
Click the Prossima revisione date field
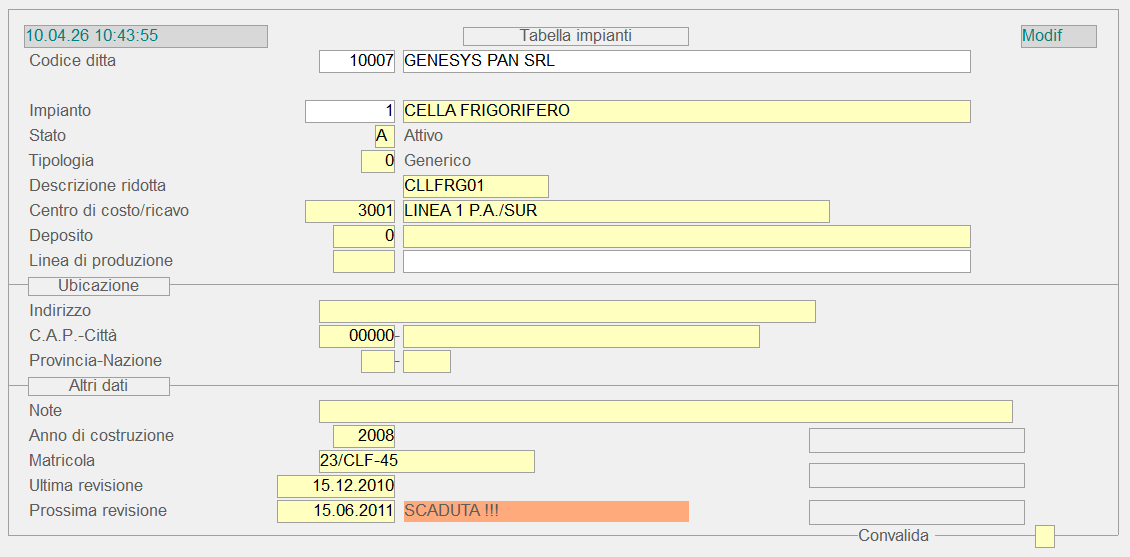336,511
